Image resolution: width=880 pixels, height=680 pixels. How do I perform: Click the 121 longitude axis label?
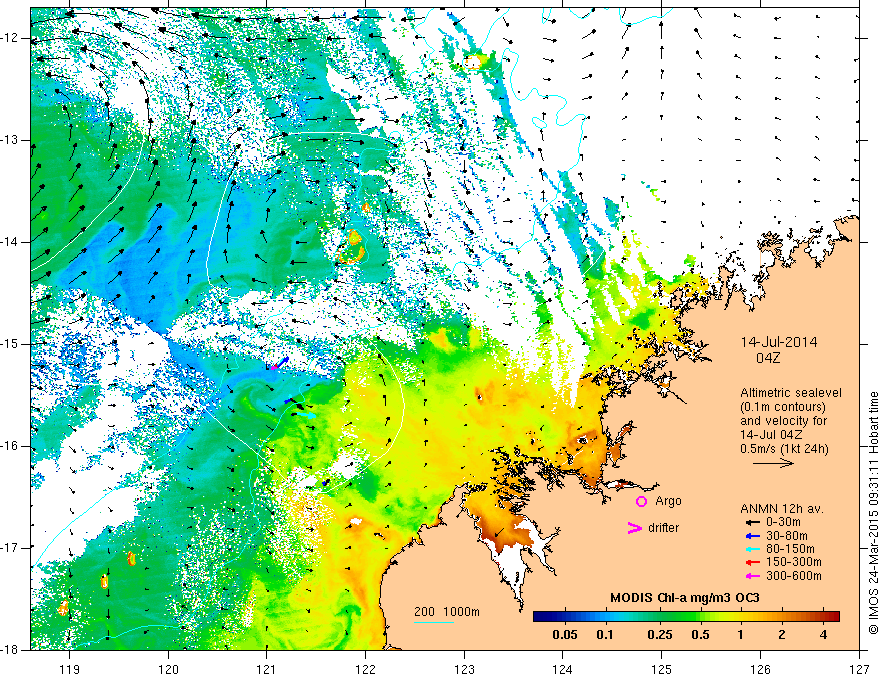click(267, 669)
